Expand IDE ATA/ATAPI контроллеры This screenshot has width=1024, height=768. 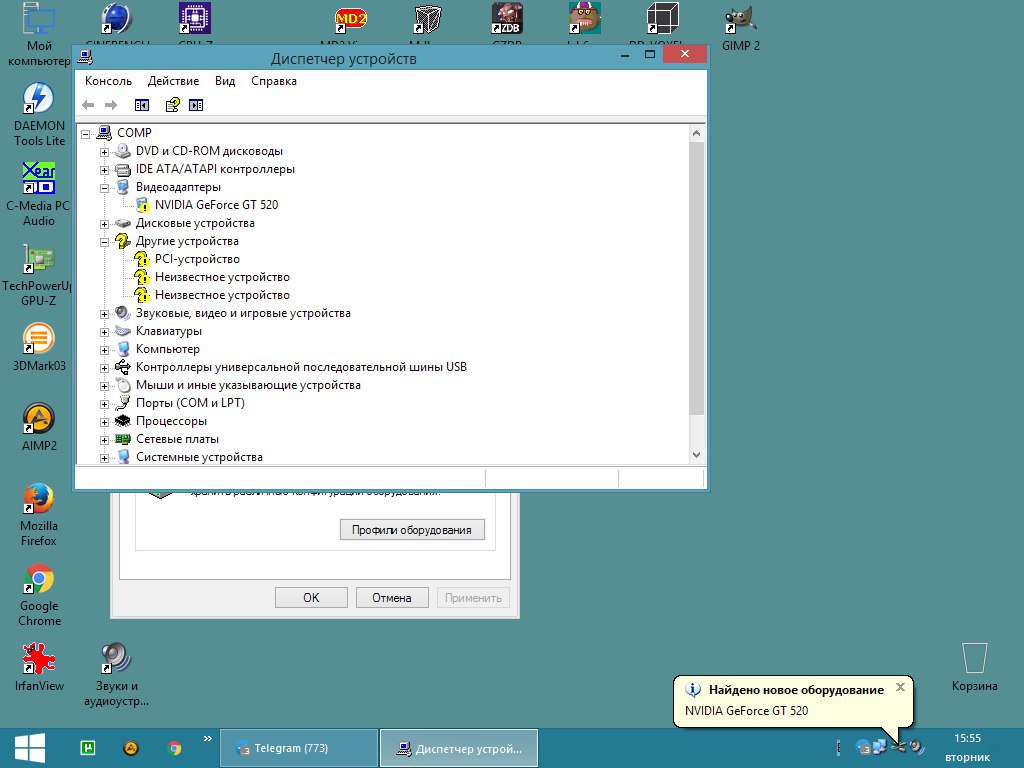[104, 170]
